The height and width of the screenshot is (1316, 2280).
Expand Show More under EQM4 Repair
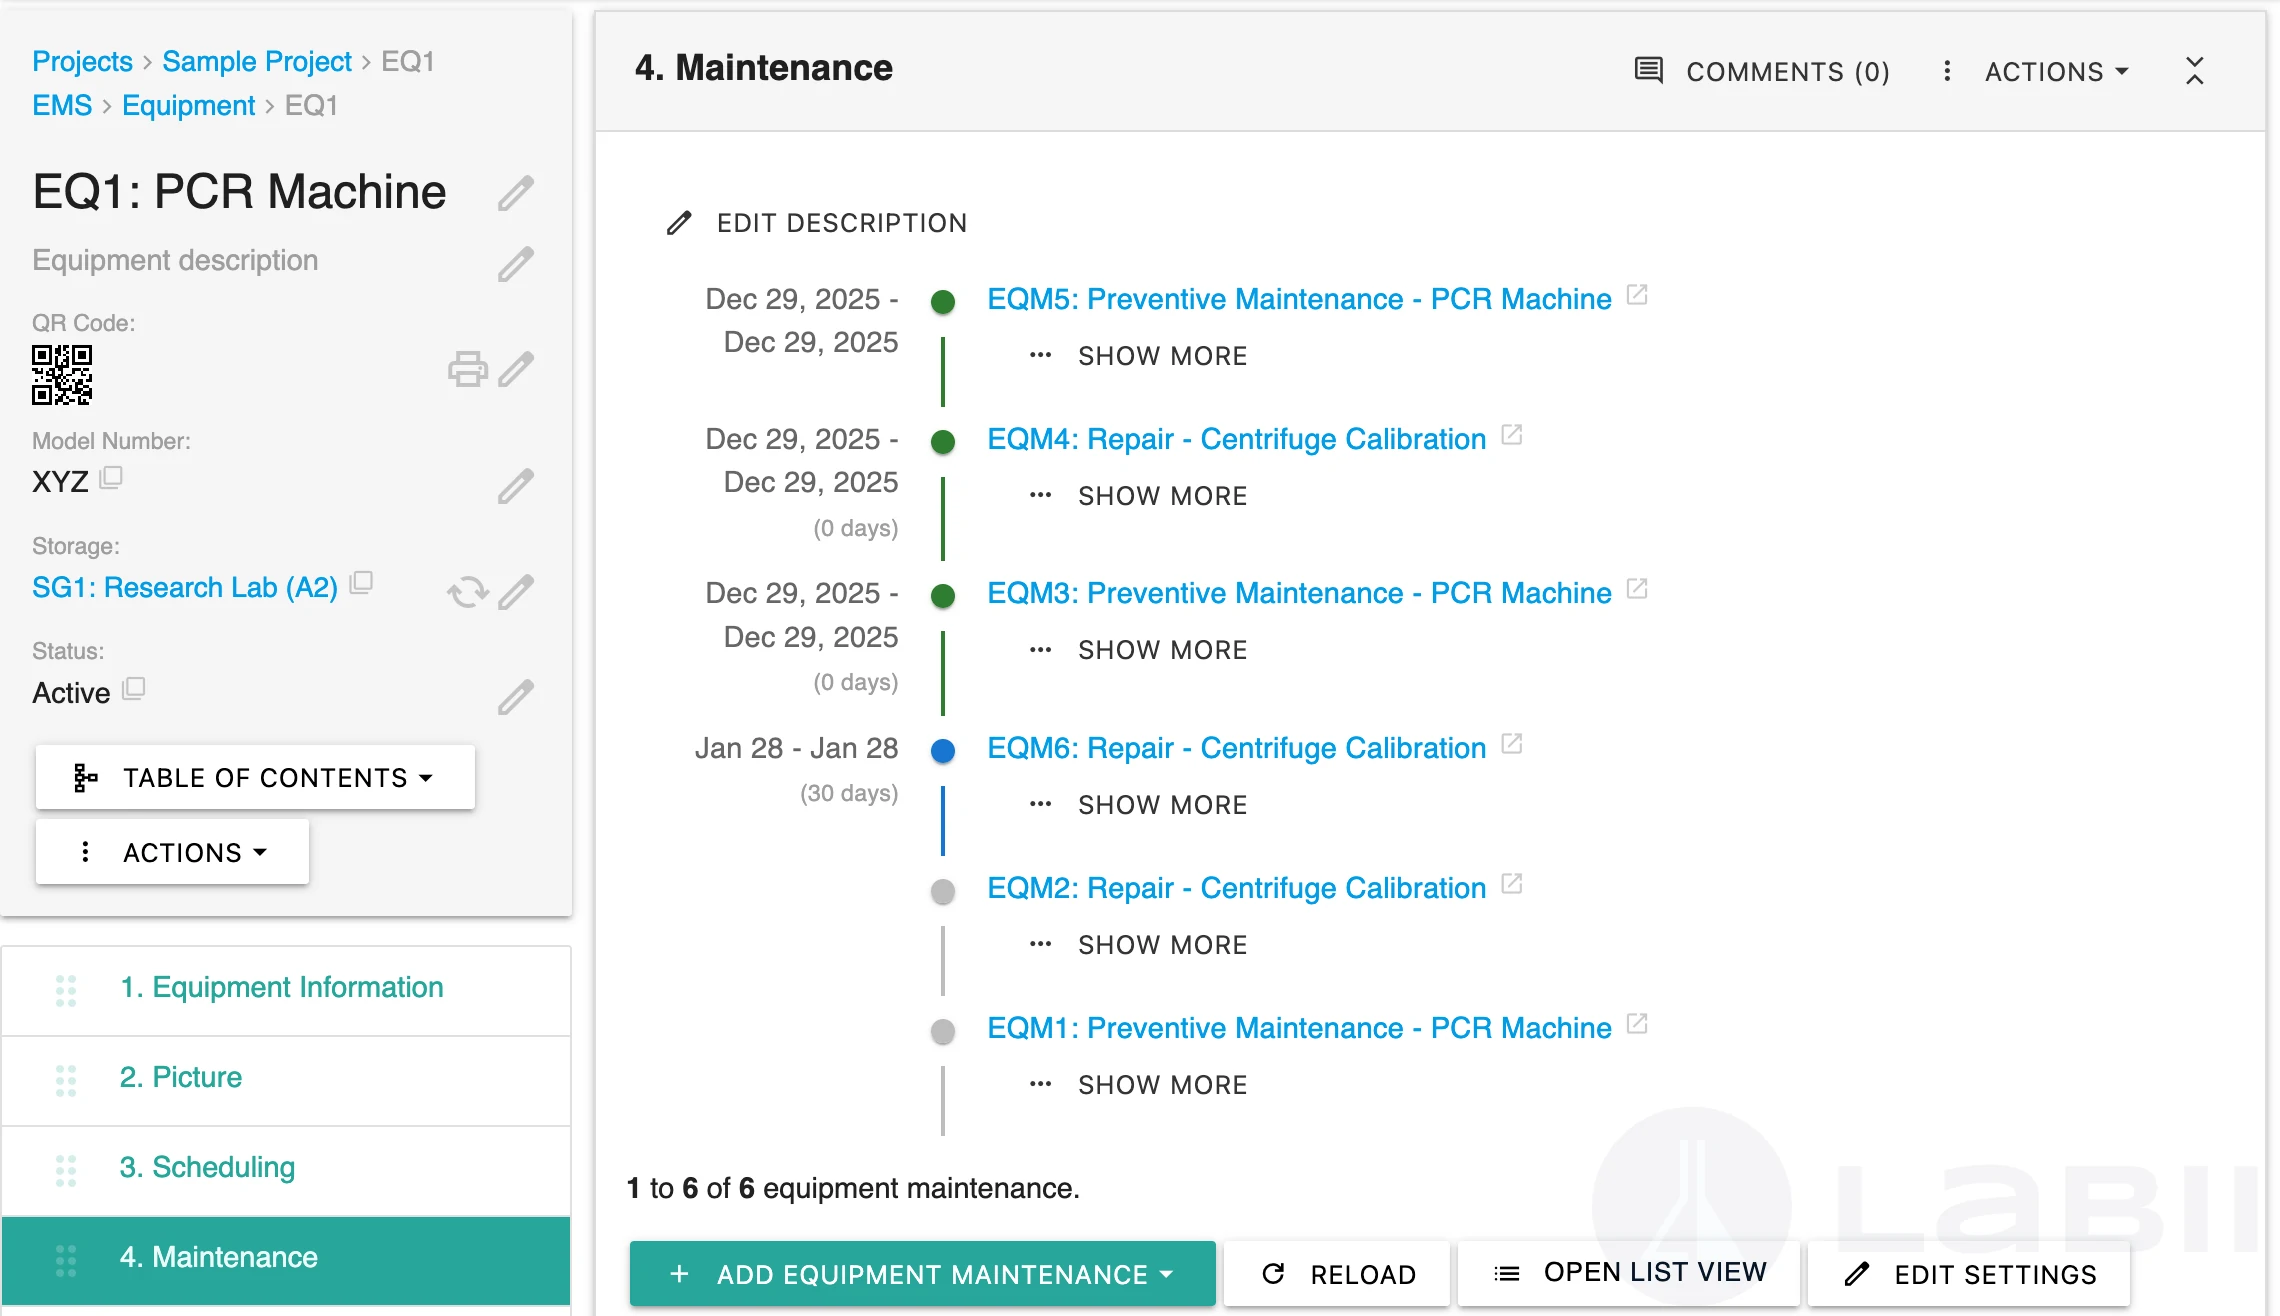pos(1161,496)
